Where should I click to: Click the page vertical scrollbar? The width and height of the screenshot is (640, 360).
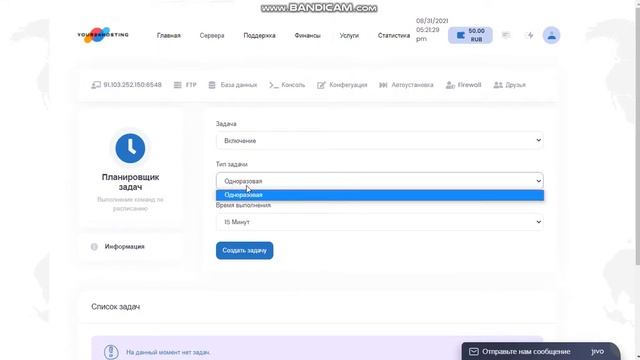click(x=637, y=135)
